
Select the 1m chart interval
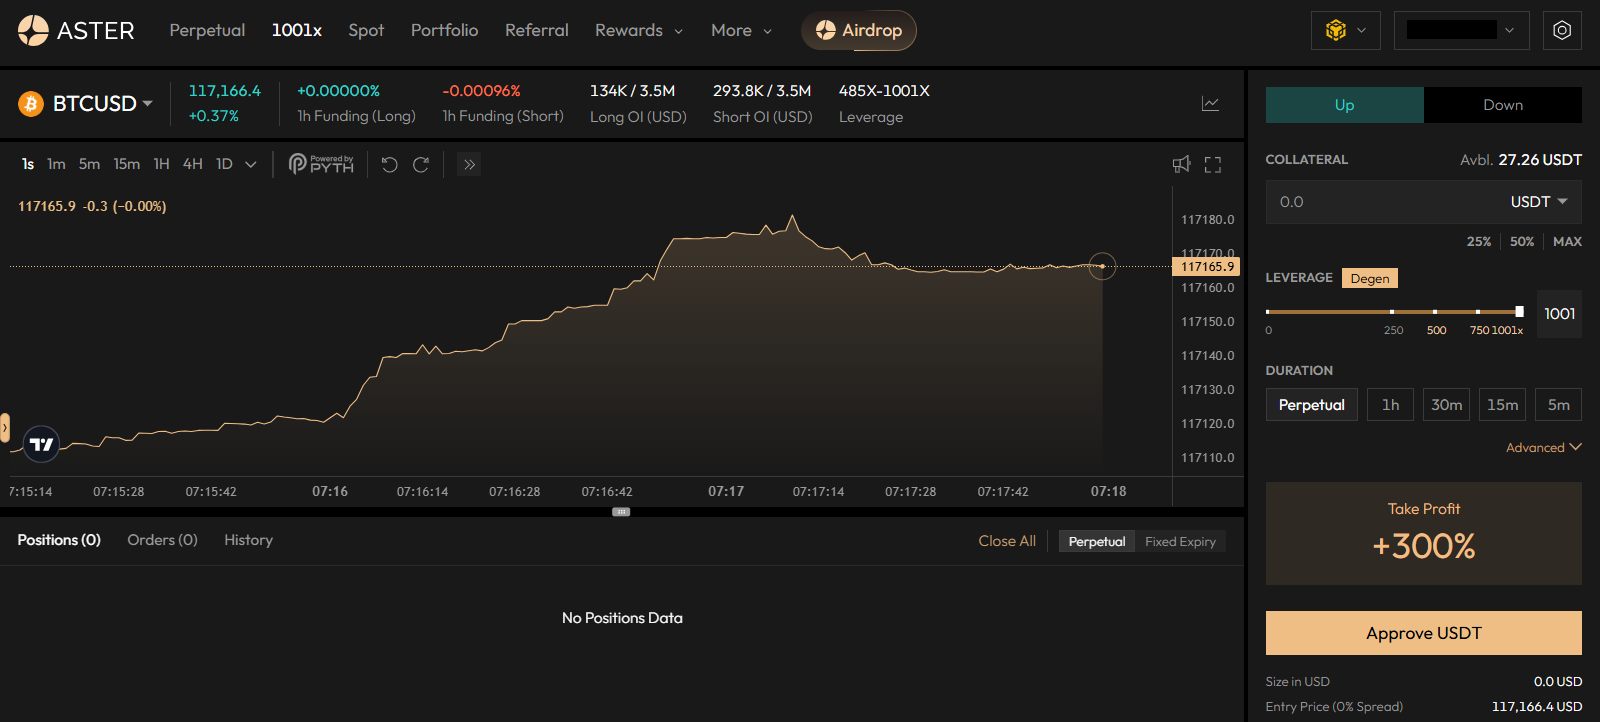(56, 164)
